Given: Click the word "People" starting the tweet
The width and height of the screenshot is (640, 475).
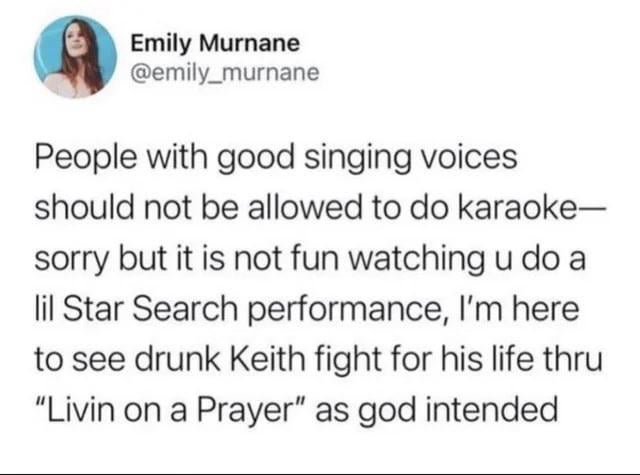Looking at the screenshot, I should pyautogui.click(x=86, y=159).
